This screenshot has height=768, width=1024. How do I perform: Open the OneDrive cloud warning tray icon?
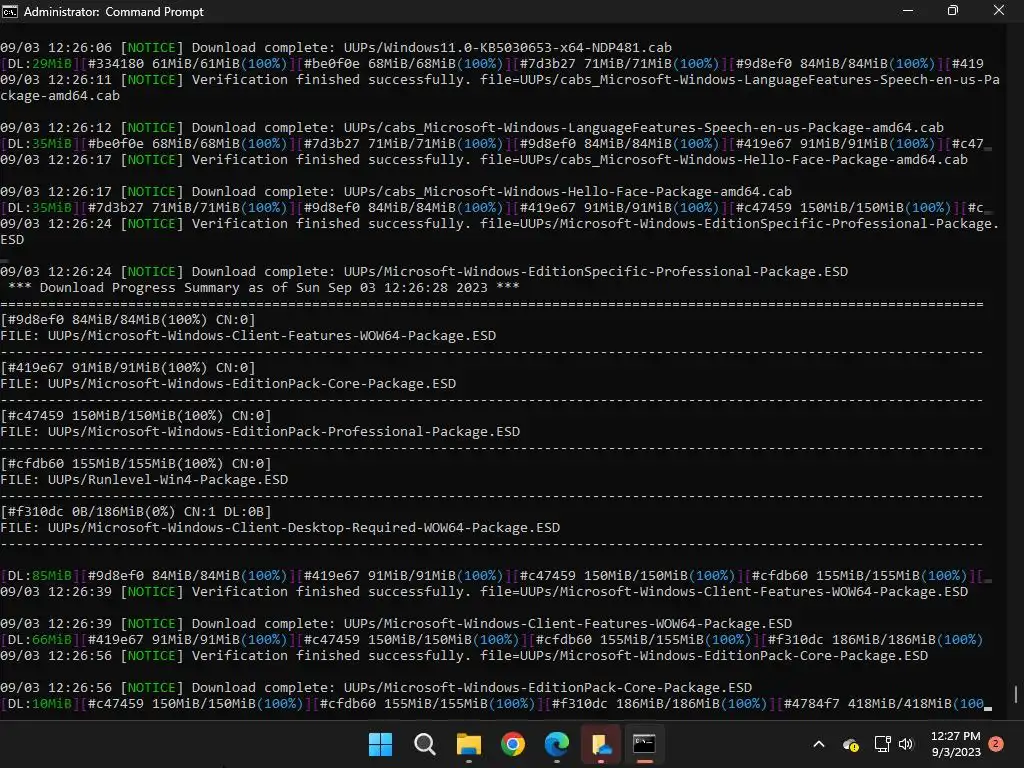[x=850, y=744]
